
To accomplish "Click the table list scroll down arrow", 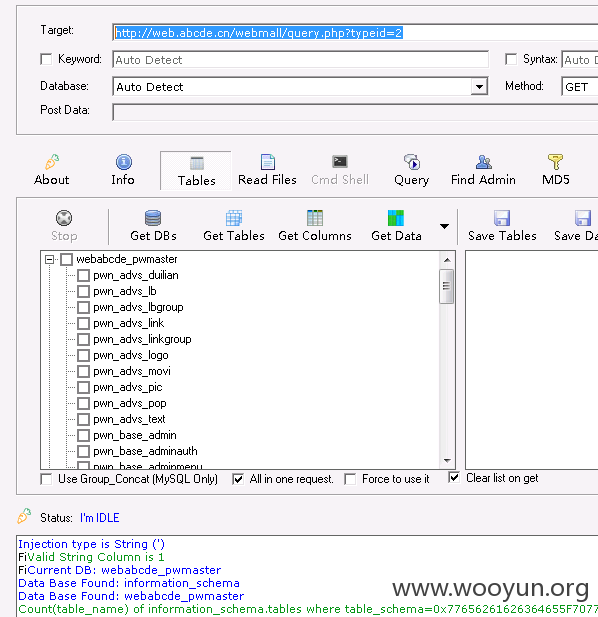I will pyautogui.click(x=447, y=460).
